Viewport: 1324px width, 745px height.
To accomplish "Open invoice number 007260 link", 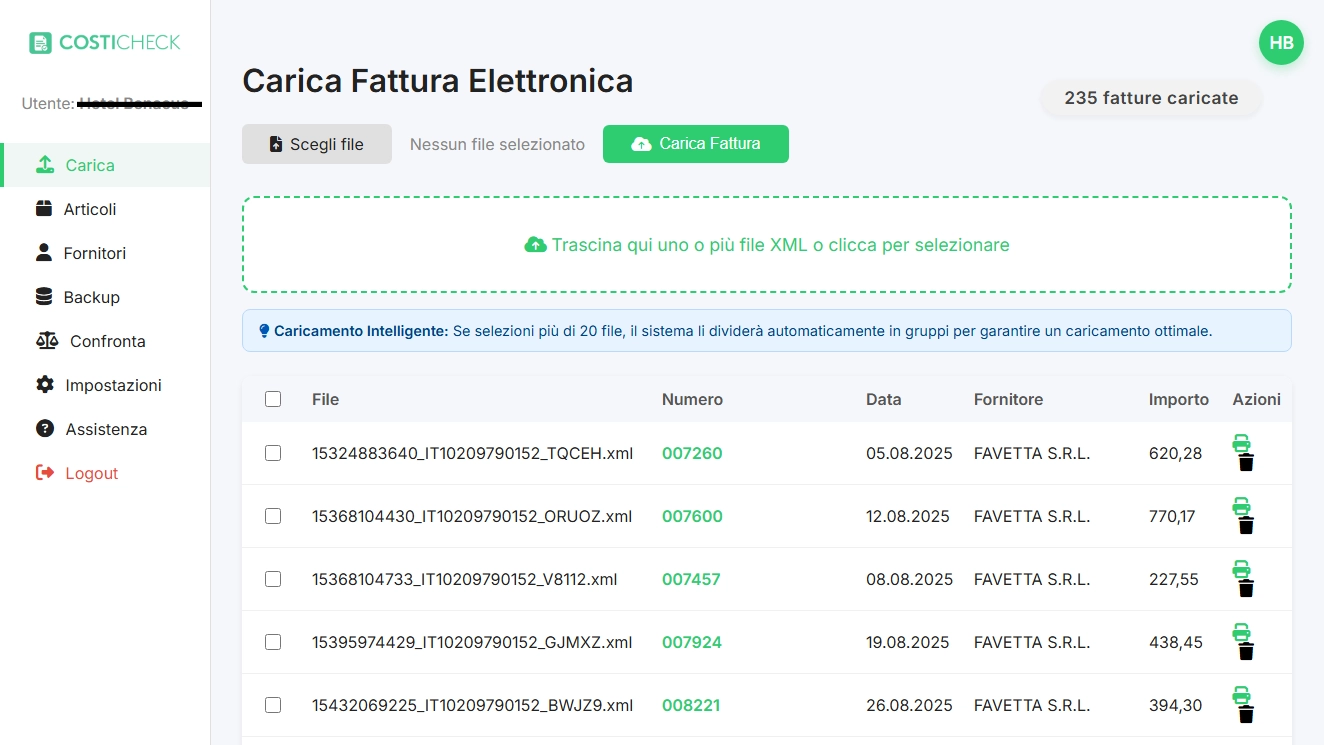I will click(x=692, y=453).
